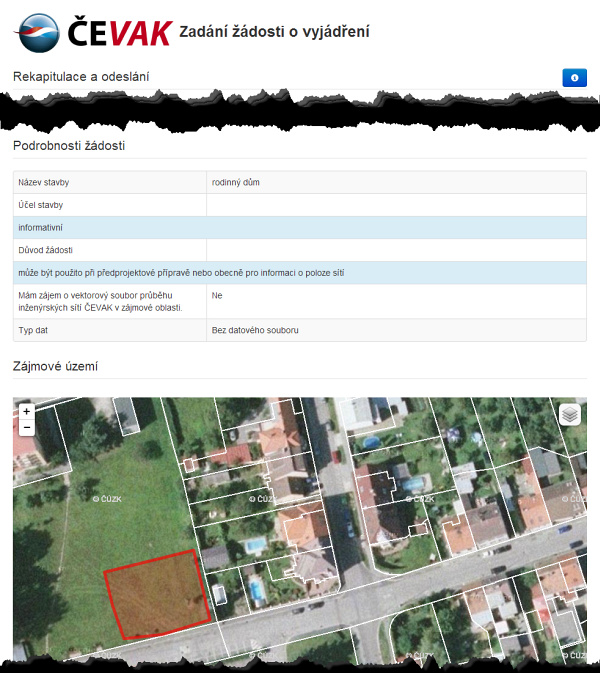Zoom in on the map
Screen dimensions: 600x673
point(27,411)
